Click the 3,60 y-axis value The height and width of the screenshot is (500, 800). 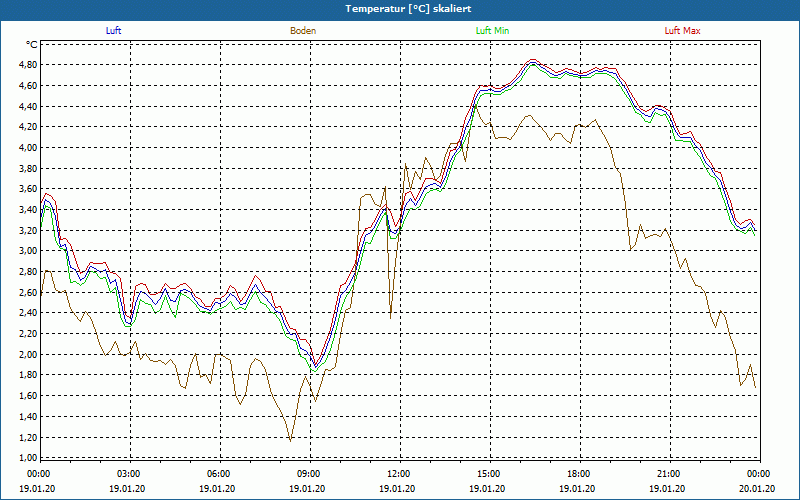[28, 189]
